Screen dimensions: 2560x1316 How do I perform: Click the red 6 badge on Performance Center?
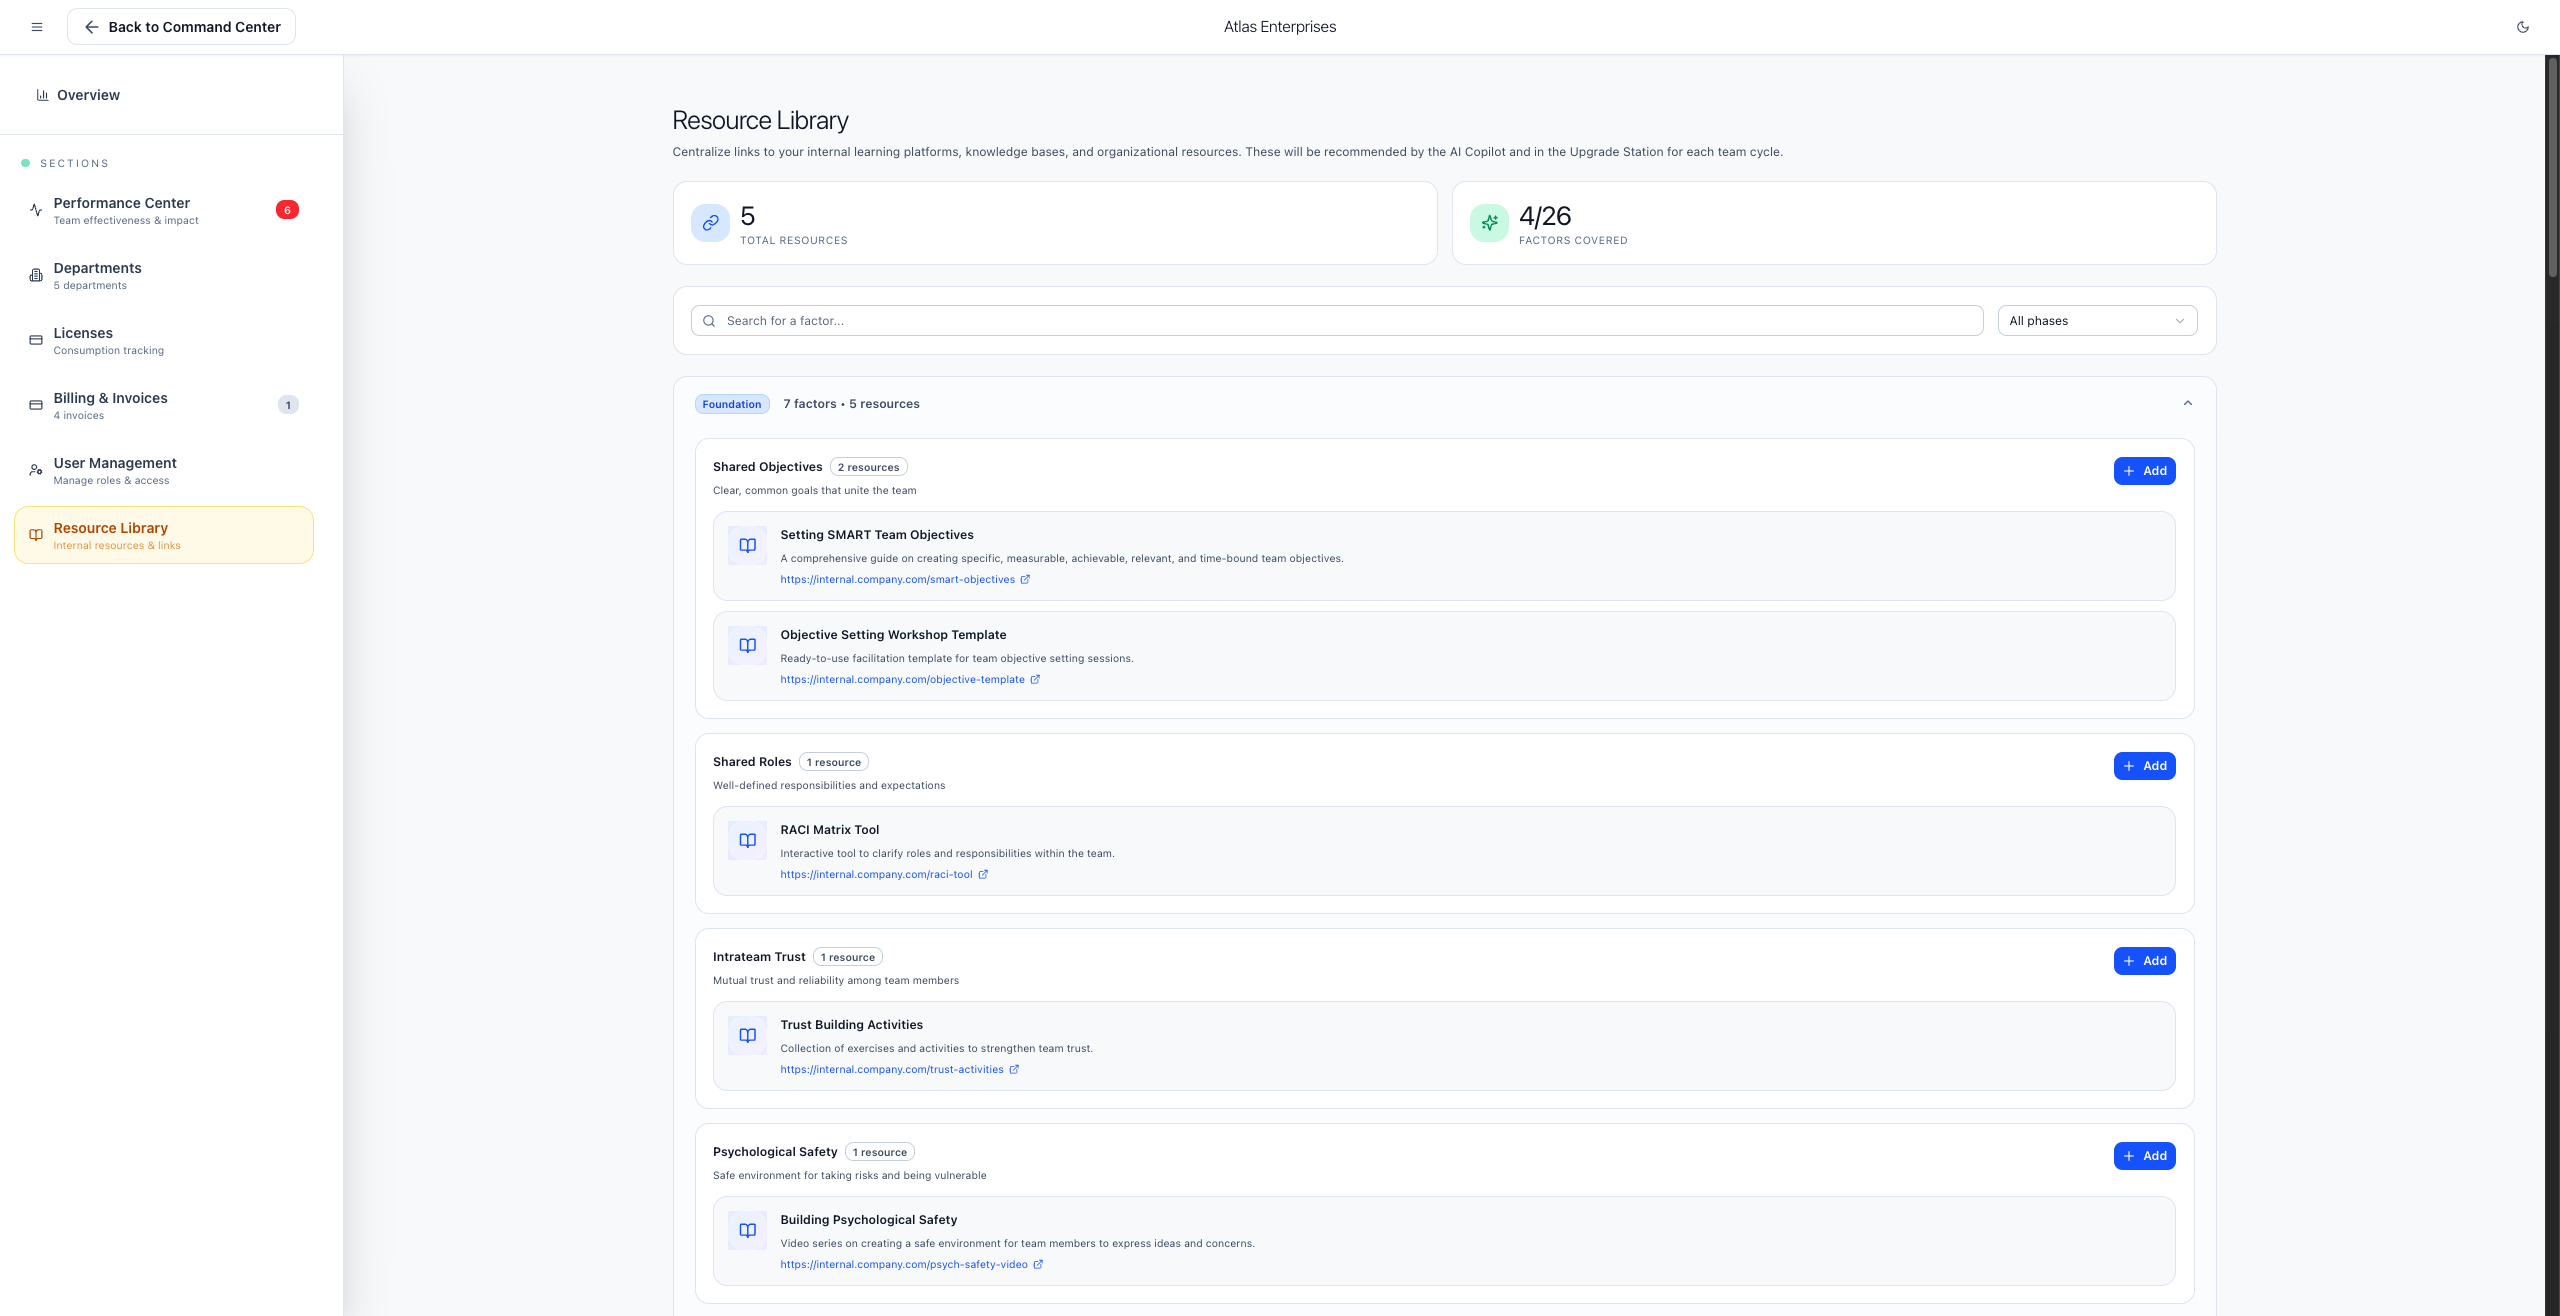(287, 210)
